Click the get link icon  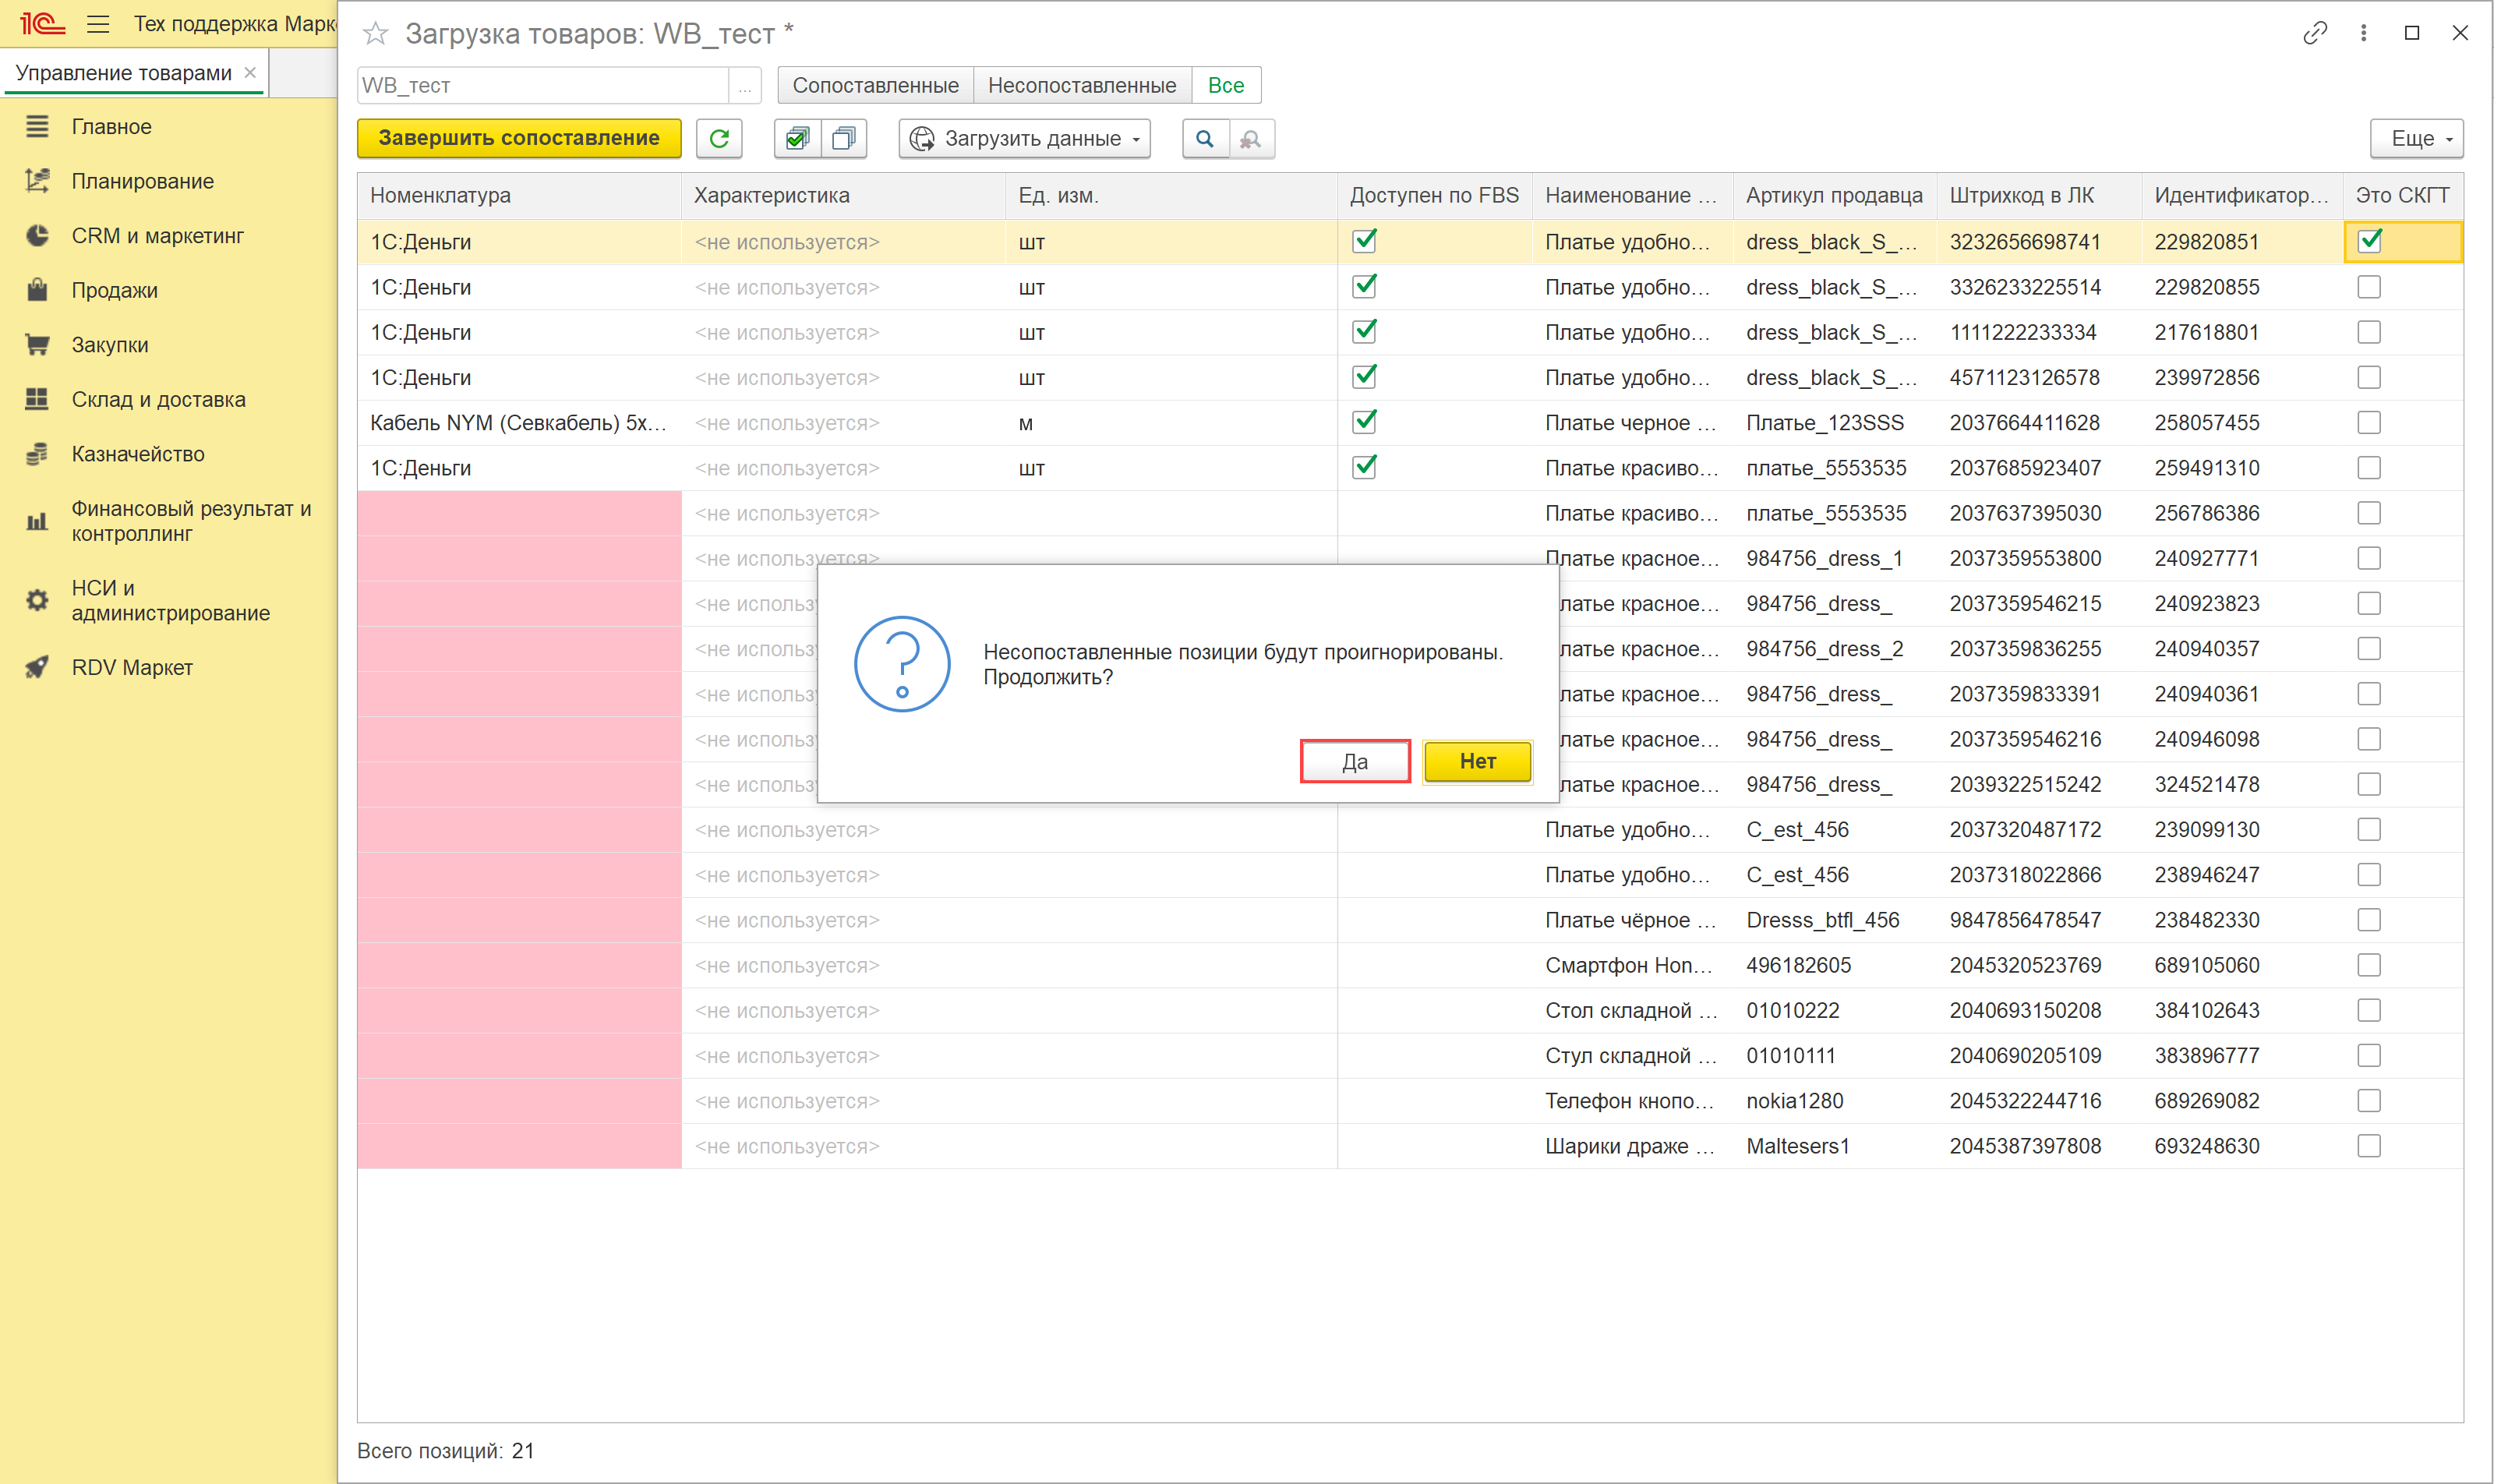[2314, 33]
